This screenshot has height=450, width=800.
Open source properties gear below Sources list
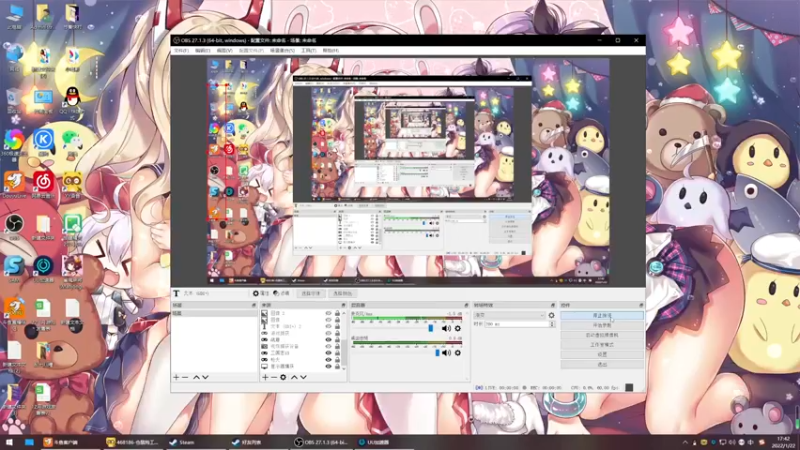(x=283, y=377)
